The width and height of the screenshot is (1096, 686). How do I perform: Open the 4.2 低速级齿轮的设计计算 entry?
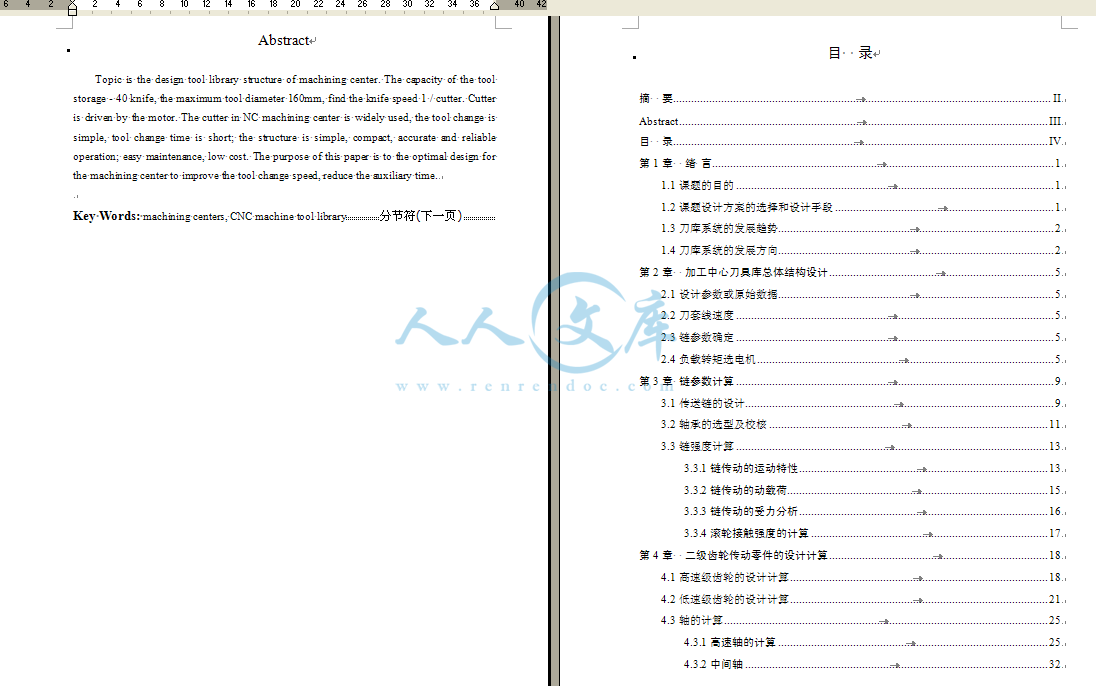[x=862, y=599]
